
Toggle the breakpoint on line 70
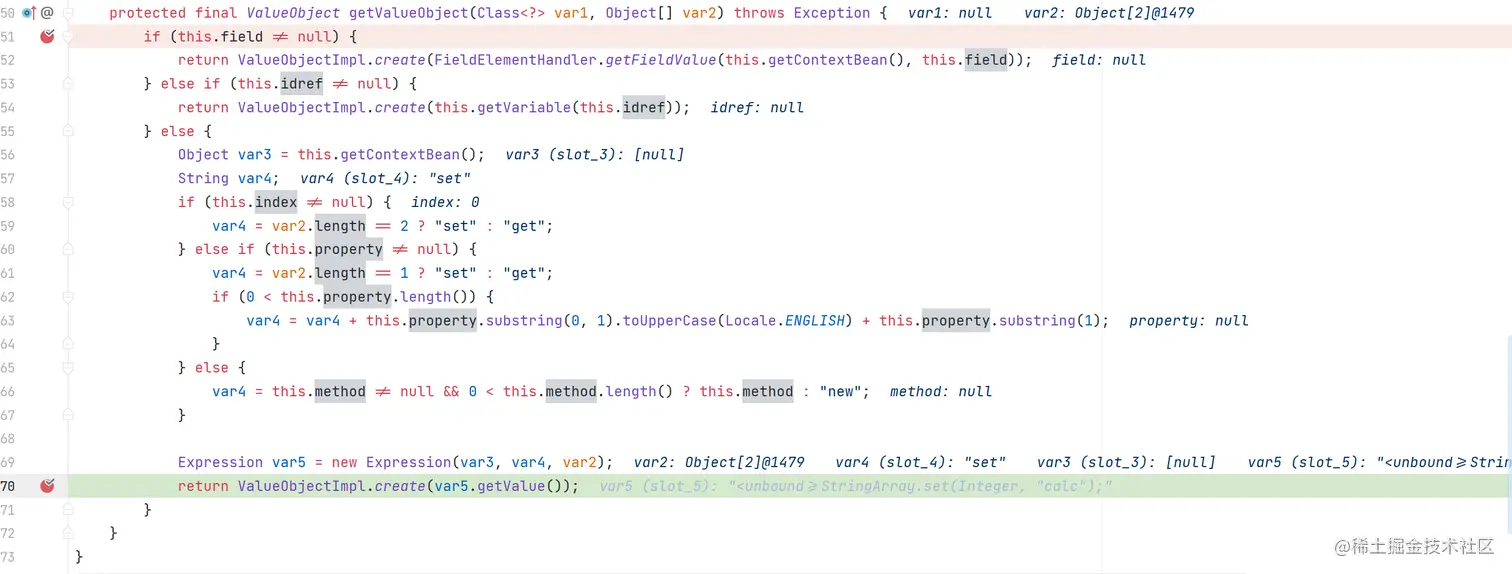46,486
